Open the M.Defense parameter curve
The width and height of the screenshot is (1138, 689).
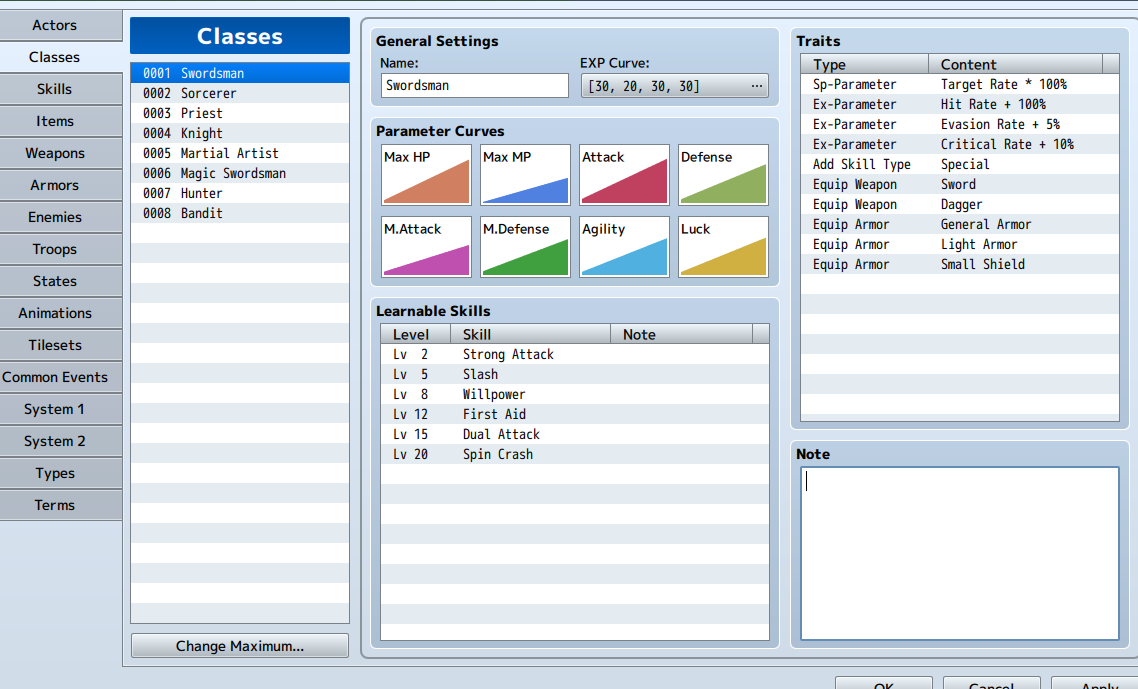click(525, 247)
